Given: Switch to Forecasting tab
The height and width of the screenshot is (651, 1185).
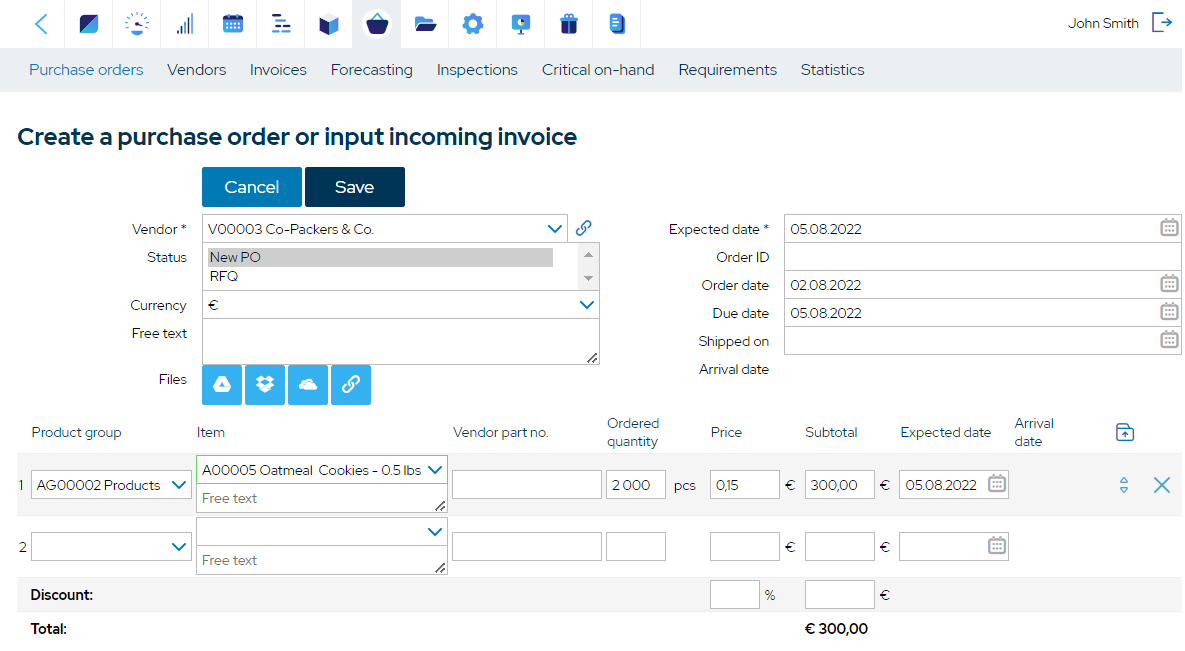Looking at the screenshot, I should click(372, 70).
